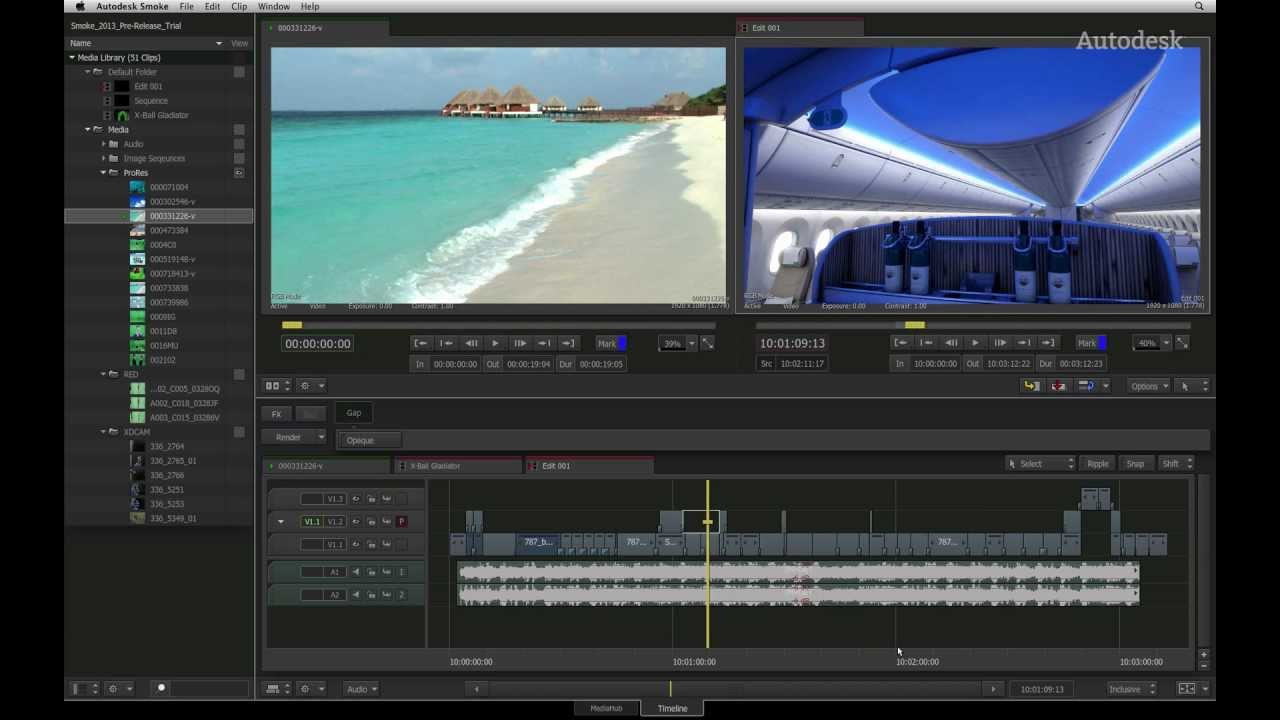The image size is (1280, 720).
Task: Collapse the ProRes folder
Action: pos(103,173)
